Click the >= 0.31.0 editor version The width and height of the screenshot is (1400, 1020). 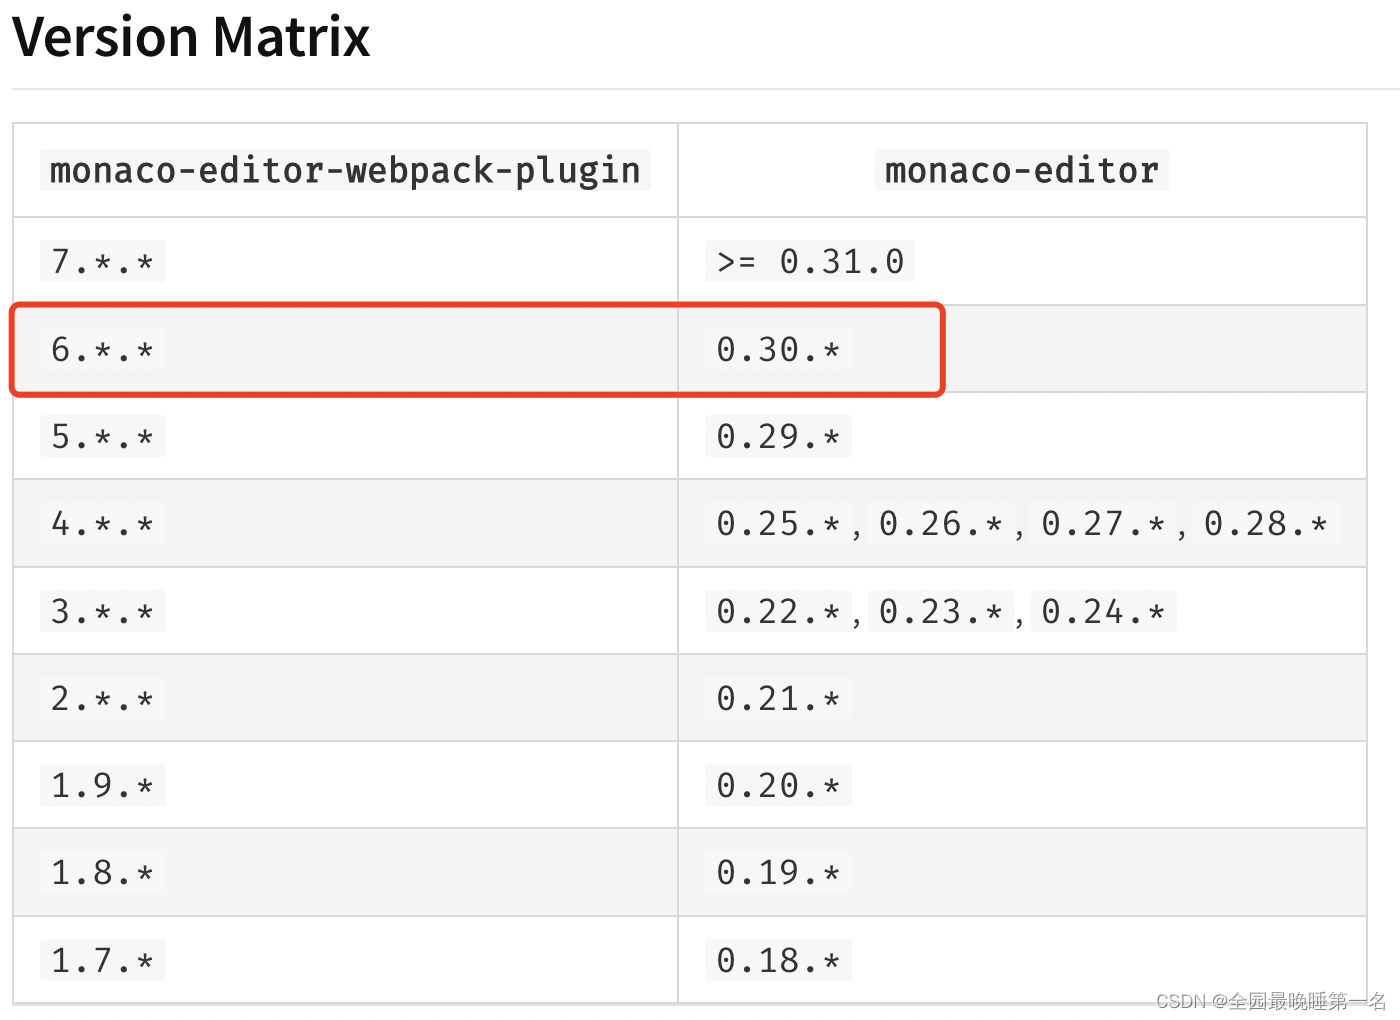810,261
